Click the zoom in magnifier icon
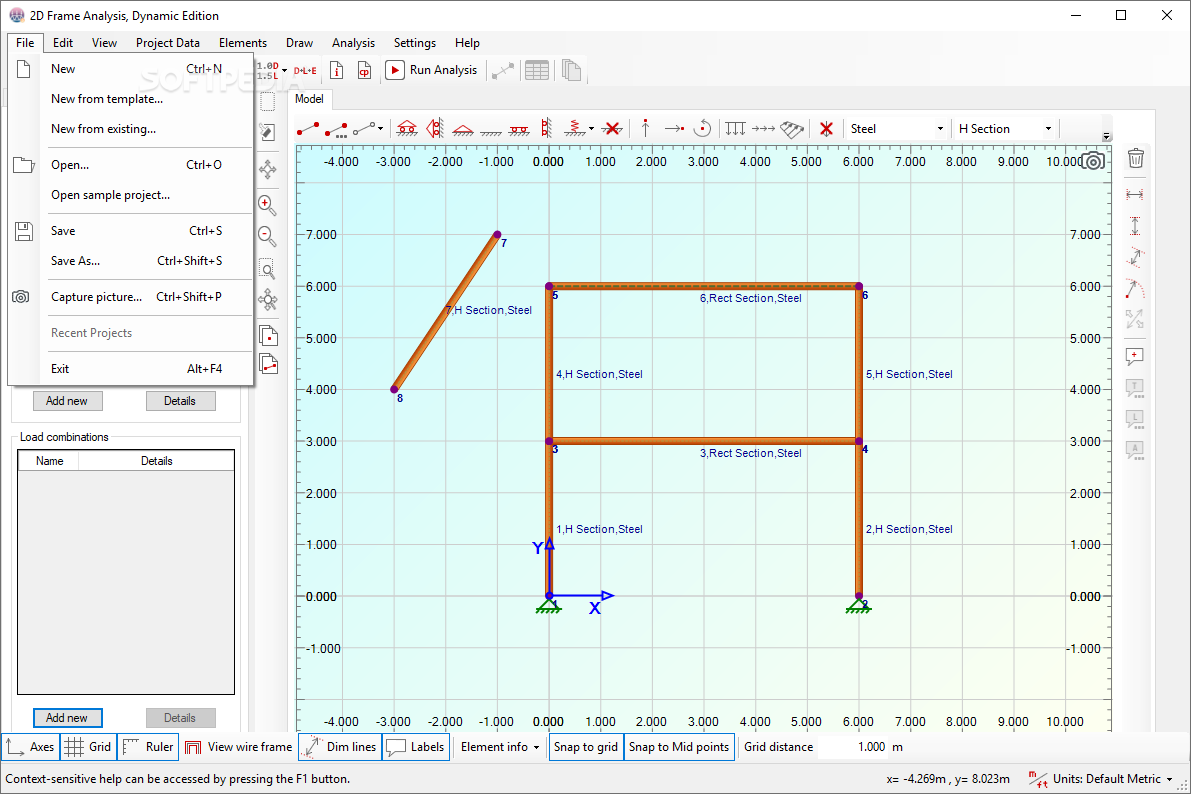1191x794 pixels. 267,205
